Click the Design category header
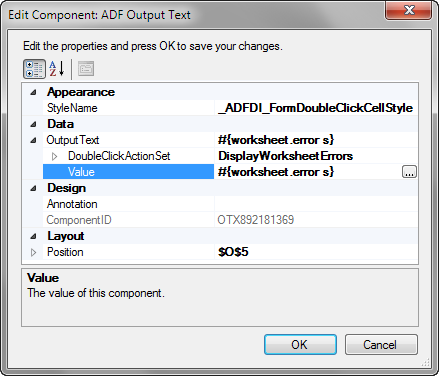This screenshot has height=376, width=439. click(66, 188)
